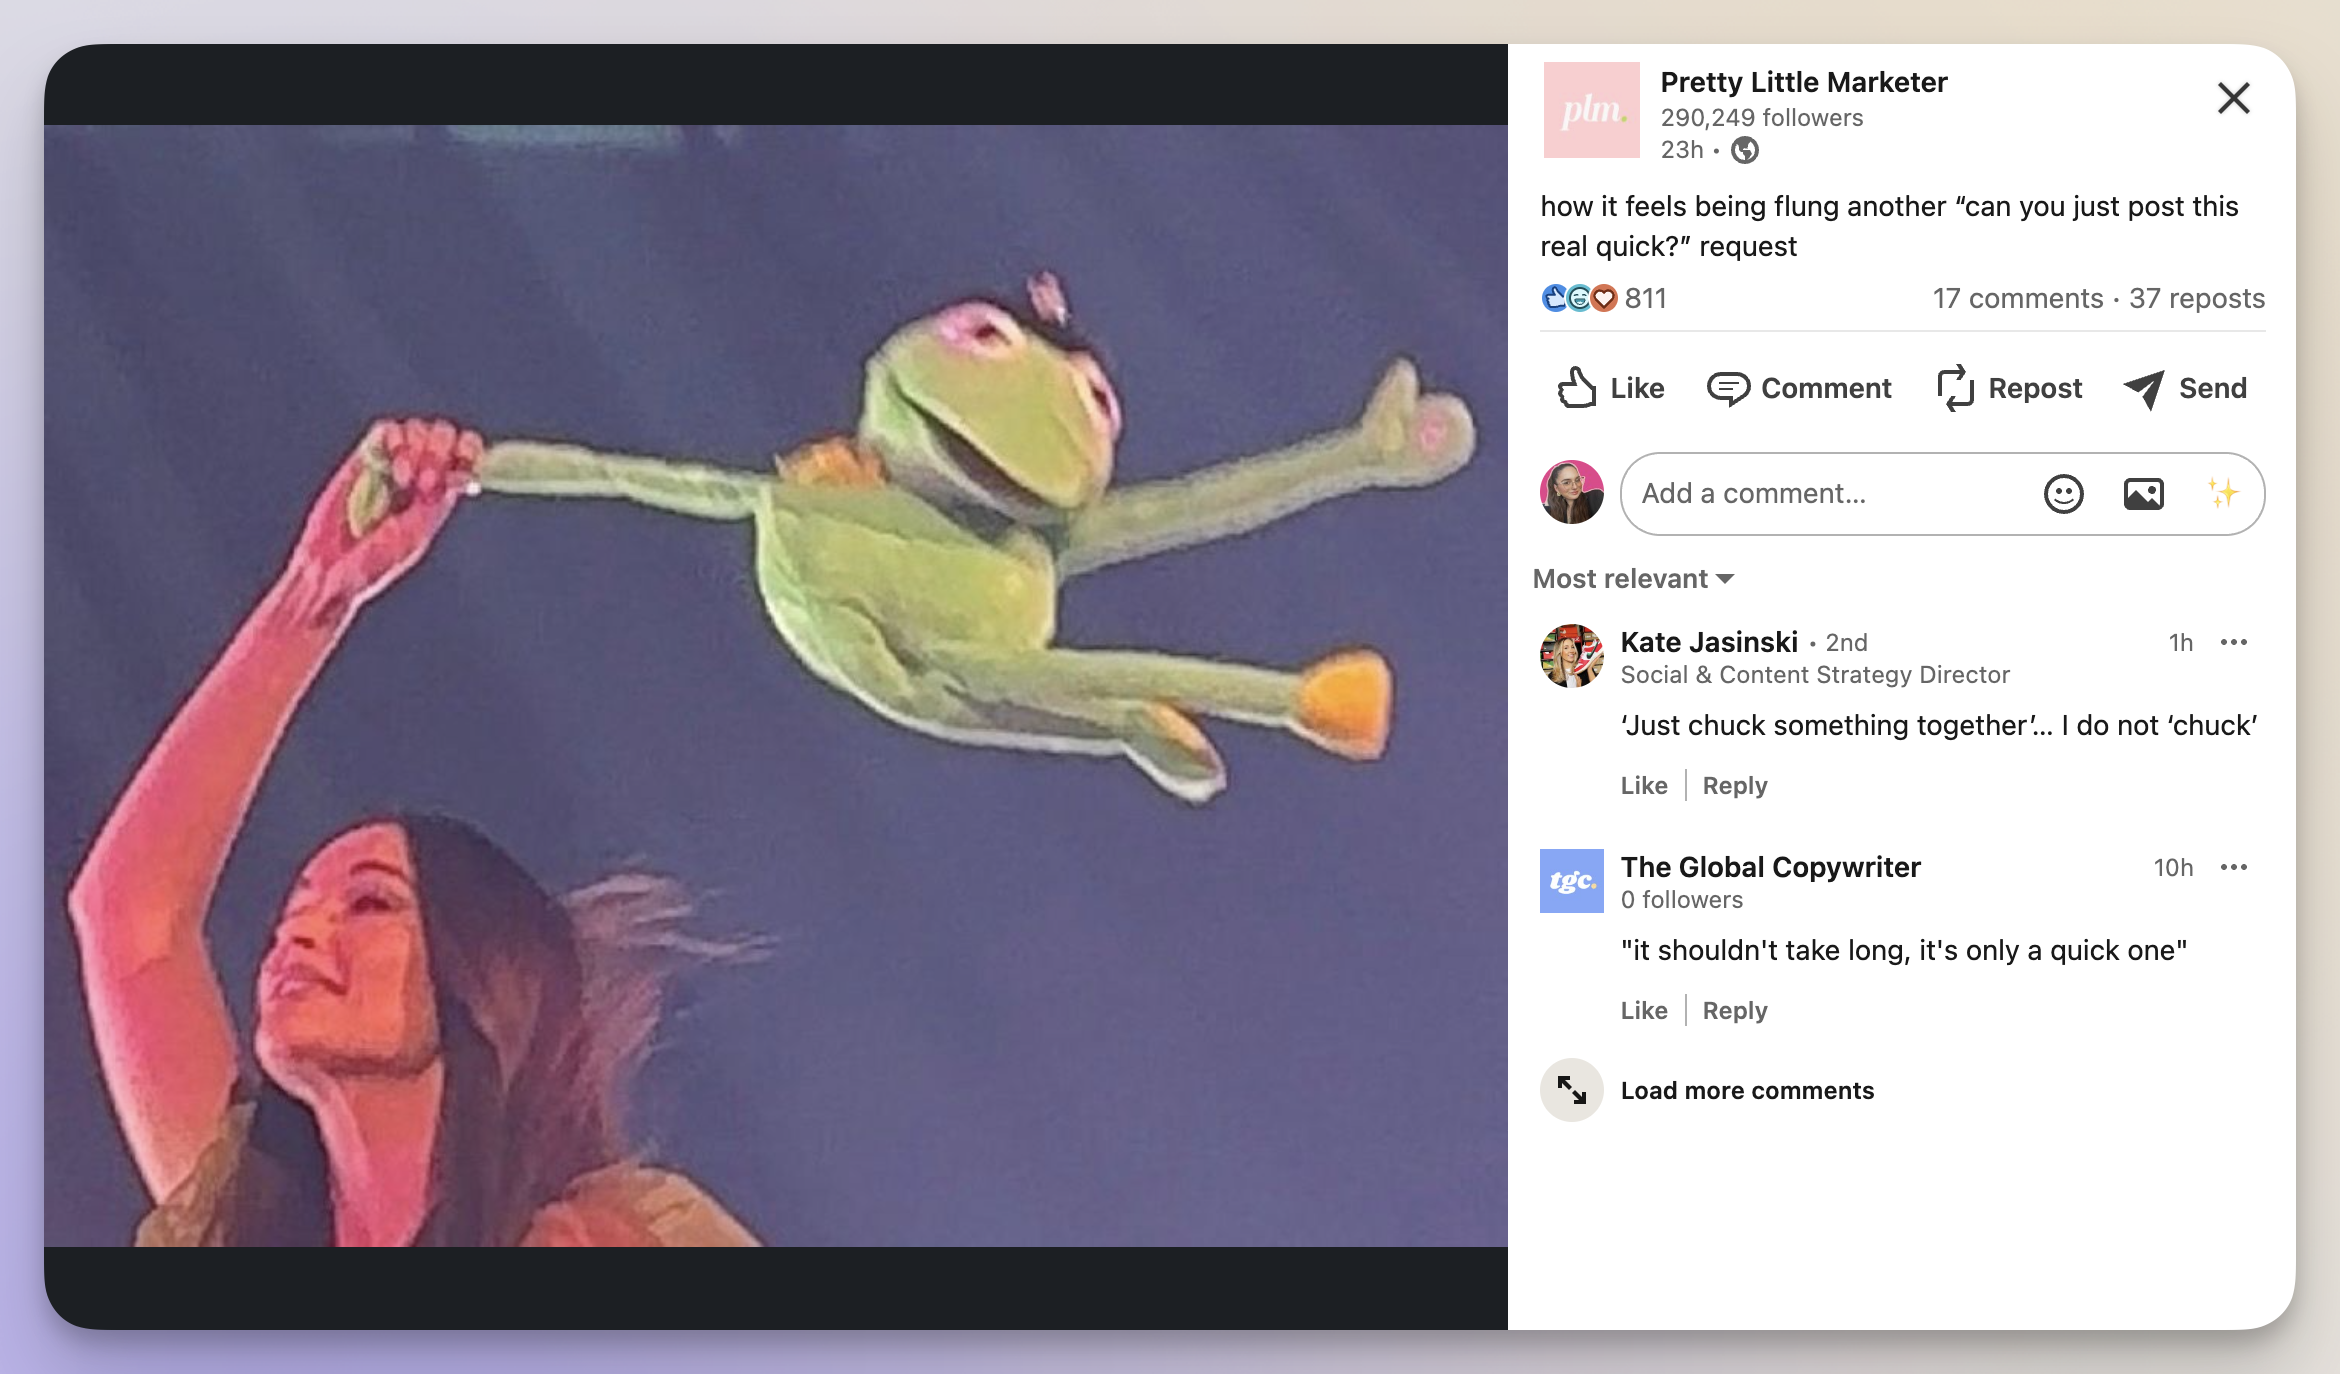Click the 'it shouldn't take long' comment text

1903,950
